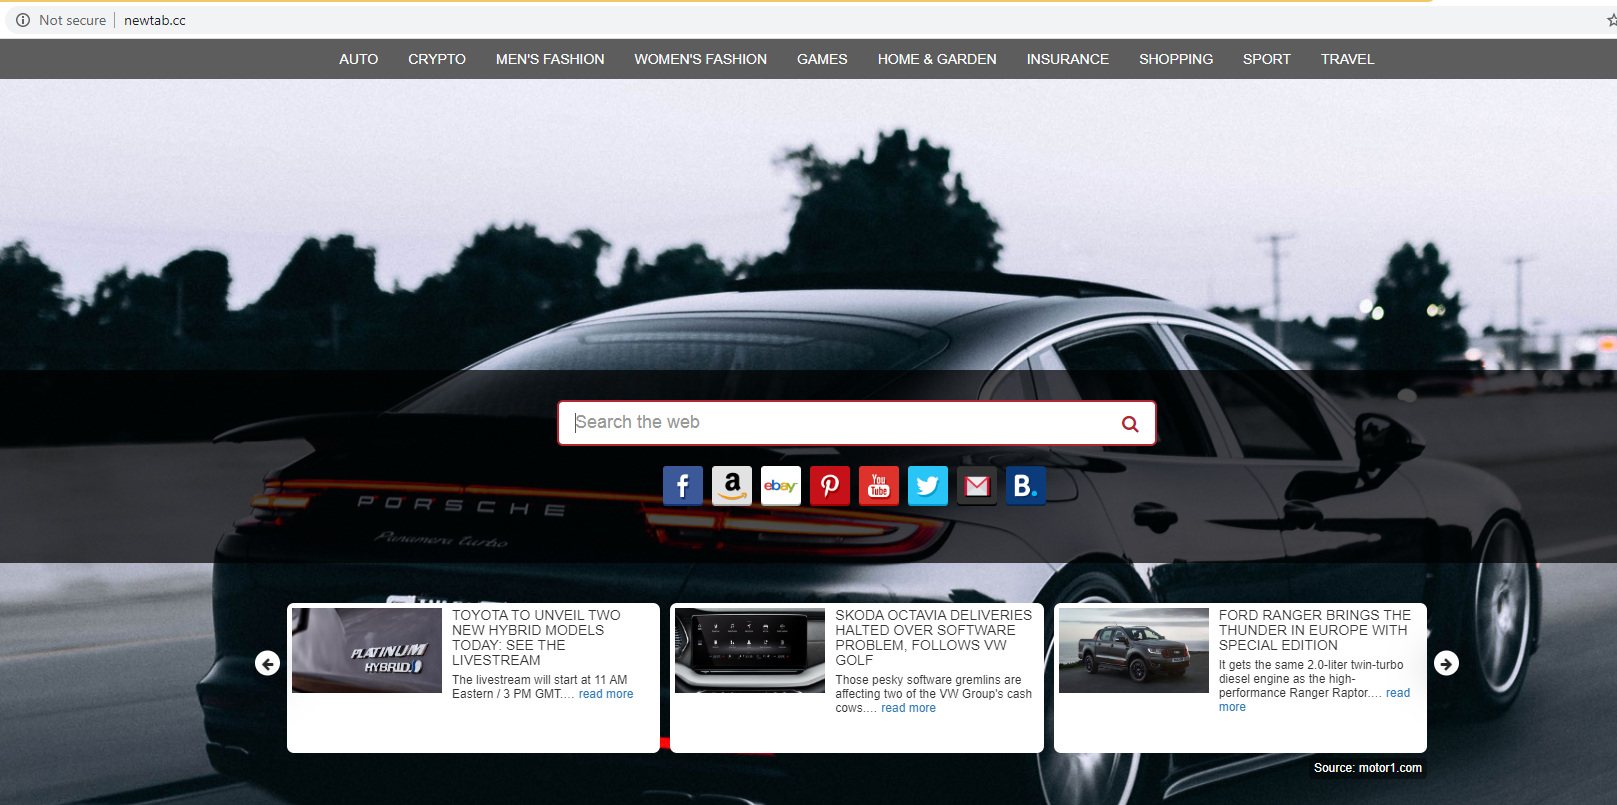
Task: Open the Amazon shortcut icon
Action: pos(732,486)
